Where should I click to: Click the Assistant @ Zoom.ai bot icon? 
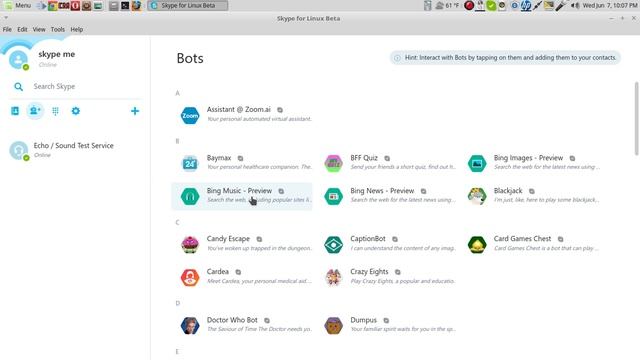[x=190, y=116]
